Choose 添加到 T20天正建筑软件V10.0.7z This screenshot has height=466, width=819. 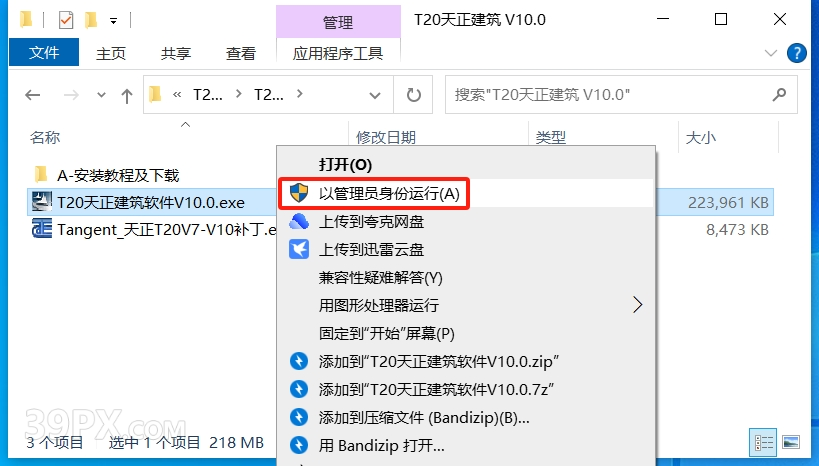click(465, 389)
